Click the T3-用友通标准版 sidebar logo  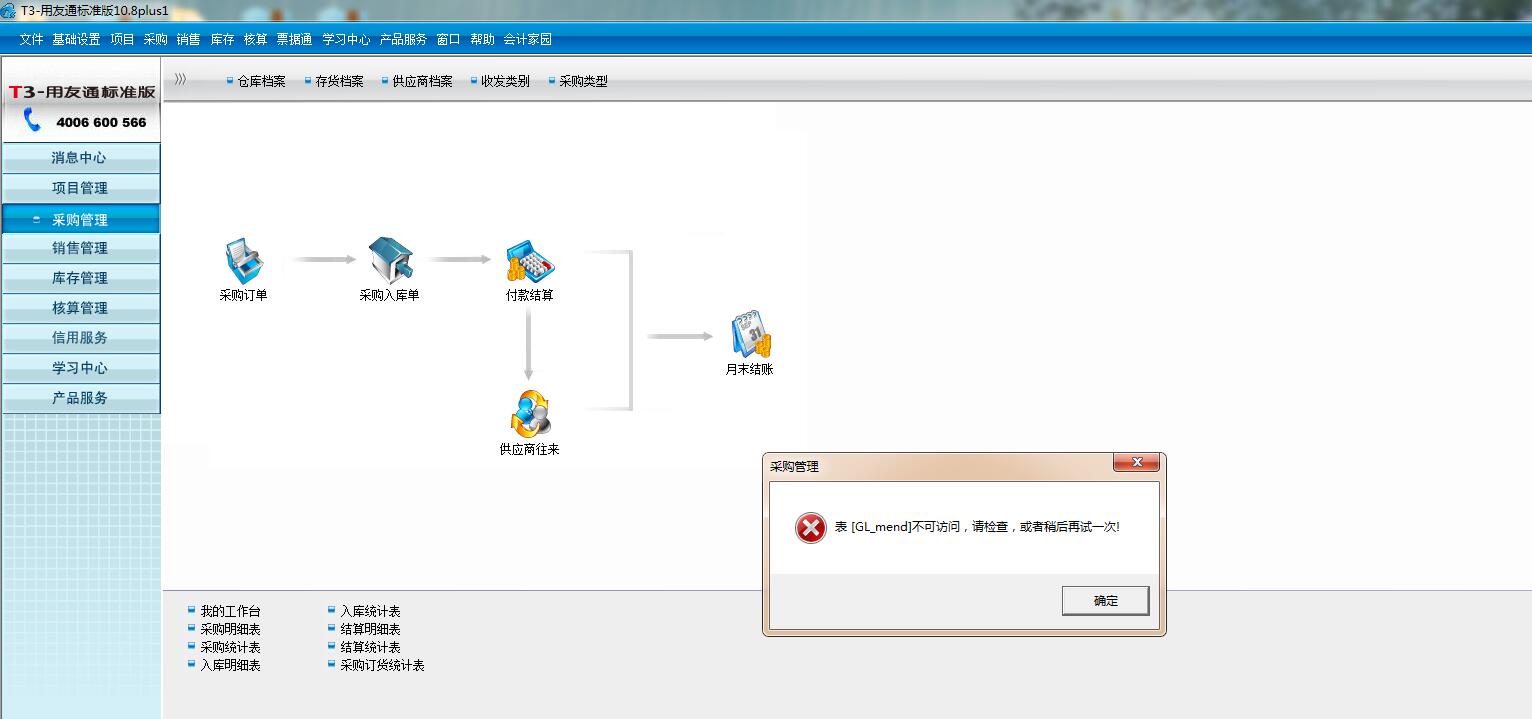click(x=82, y=92)
